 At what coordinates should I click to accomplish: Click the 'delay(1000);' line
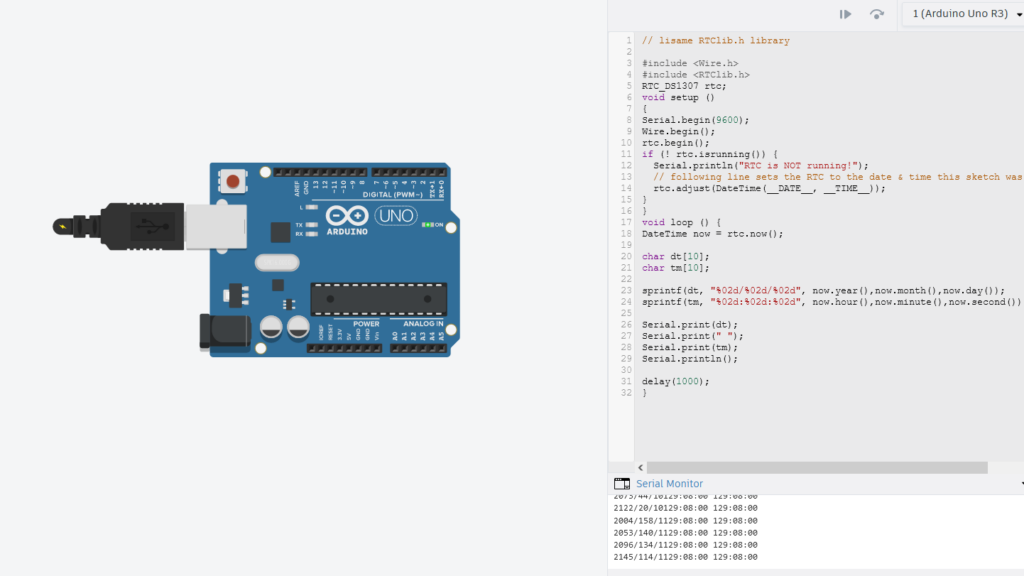click(x=675, y=381)
